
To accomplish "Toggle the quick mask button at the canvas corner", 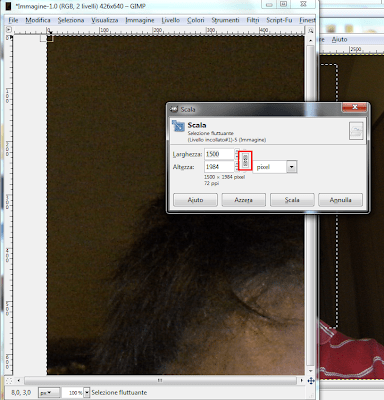I will (x=9, y=380).
